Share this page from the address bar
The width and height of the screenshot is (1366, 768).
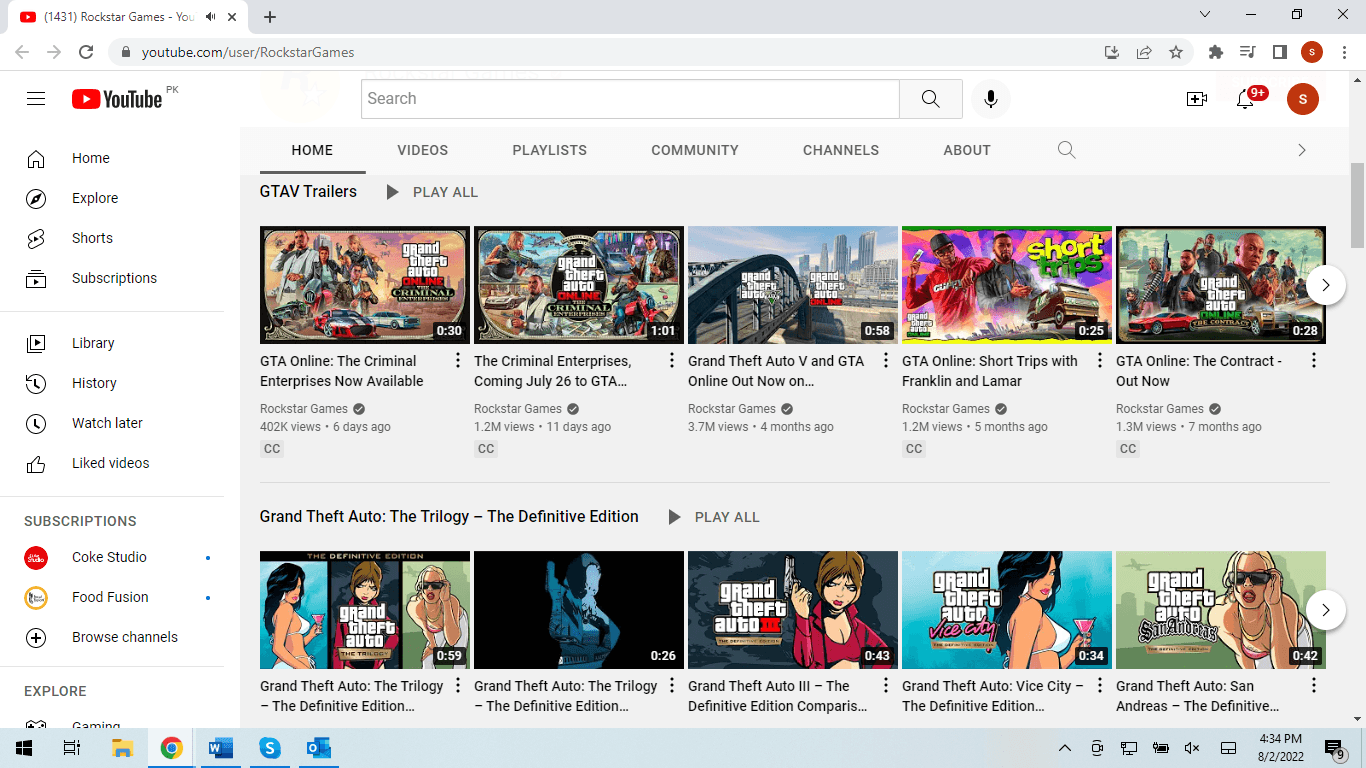1144,52
